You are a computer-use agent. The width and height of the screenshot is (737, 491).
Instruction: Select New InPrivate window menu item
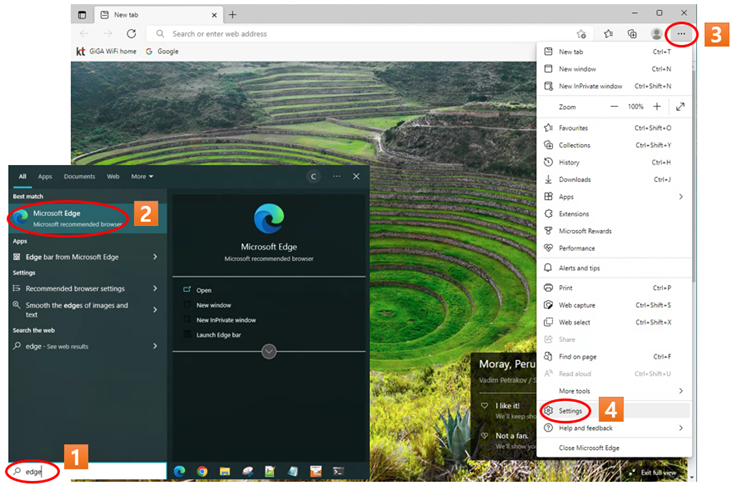coord(613,86)
